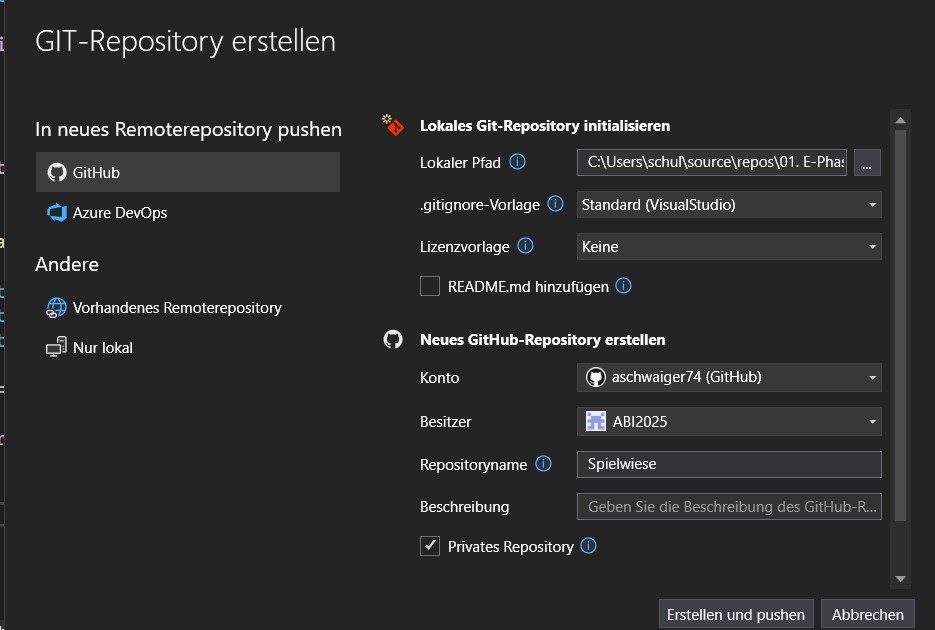
Task: Click info icon next to .gitignore-Vorlage
Action: pos(555,204)
